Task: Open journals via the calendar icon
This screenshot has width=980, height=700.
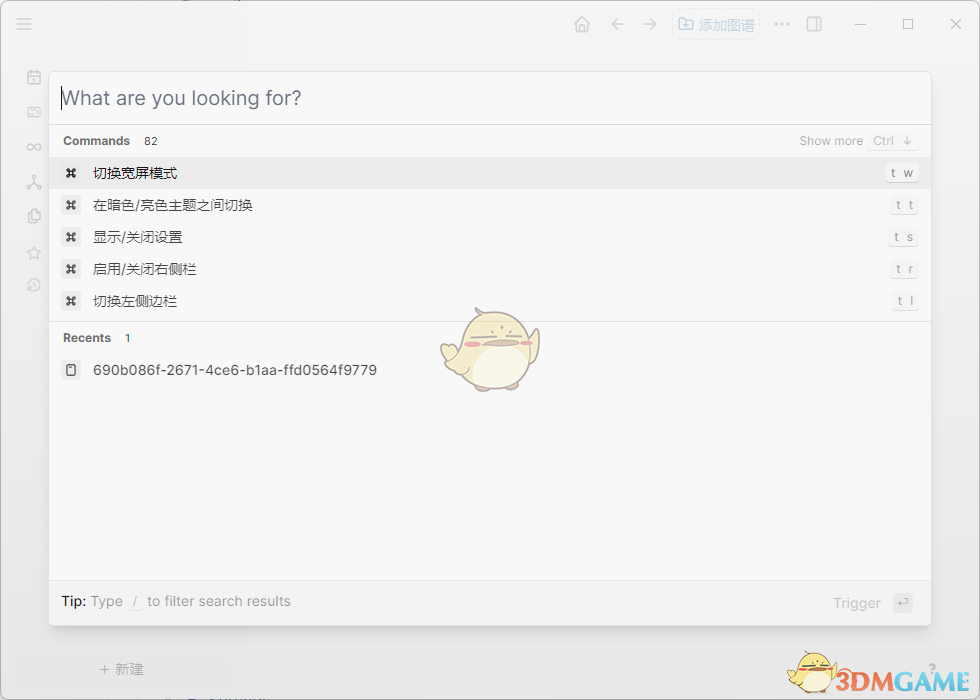Action: pos(33,76)
